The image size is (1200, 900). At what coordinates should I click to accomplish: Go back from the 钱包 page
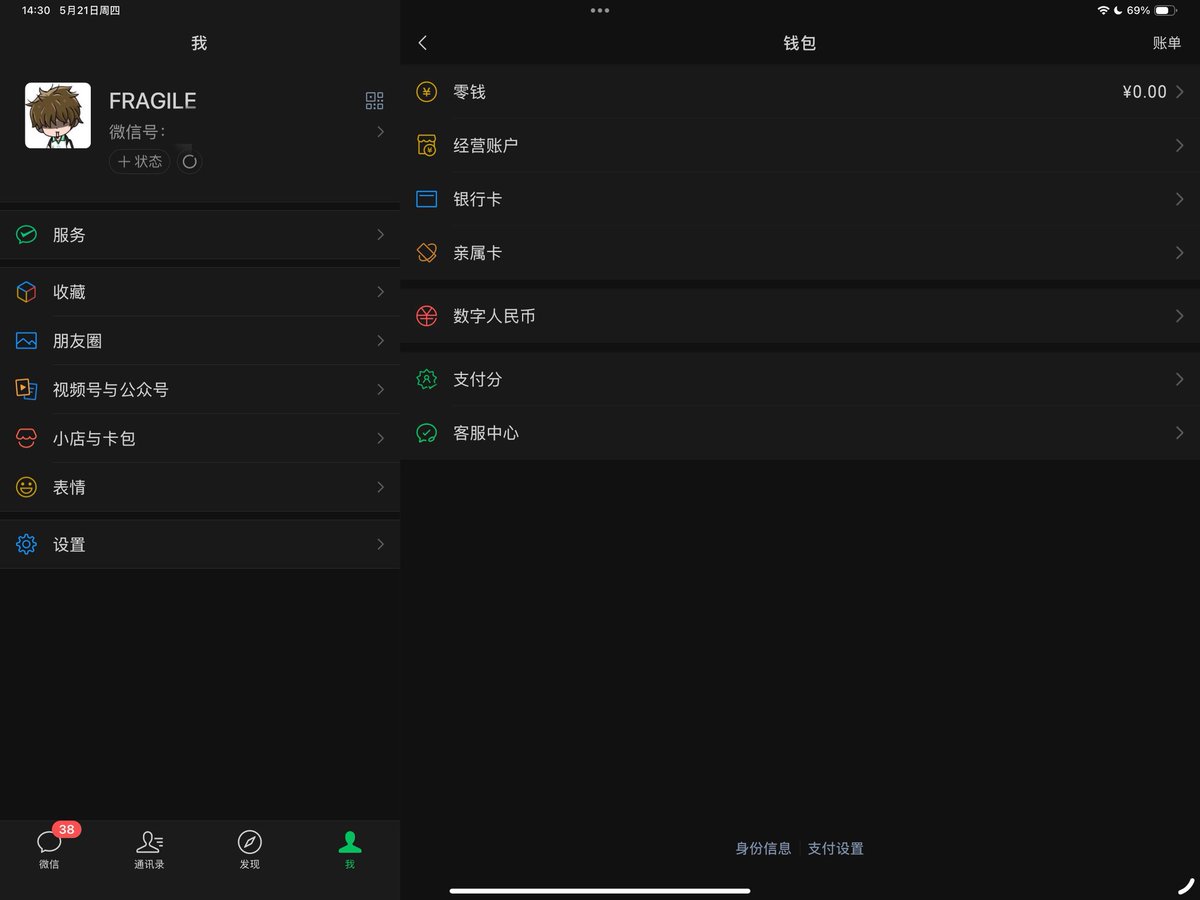423,43
